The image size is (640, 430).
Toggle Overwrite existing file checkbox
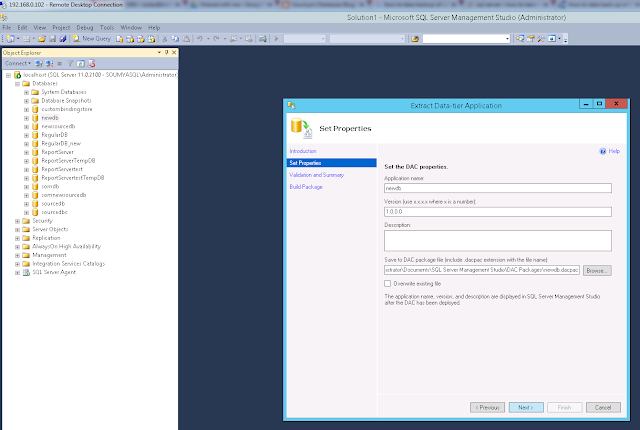387,283
